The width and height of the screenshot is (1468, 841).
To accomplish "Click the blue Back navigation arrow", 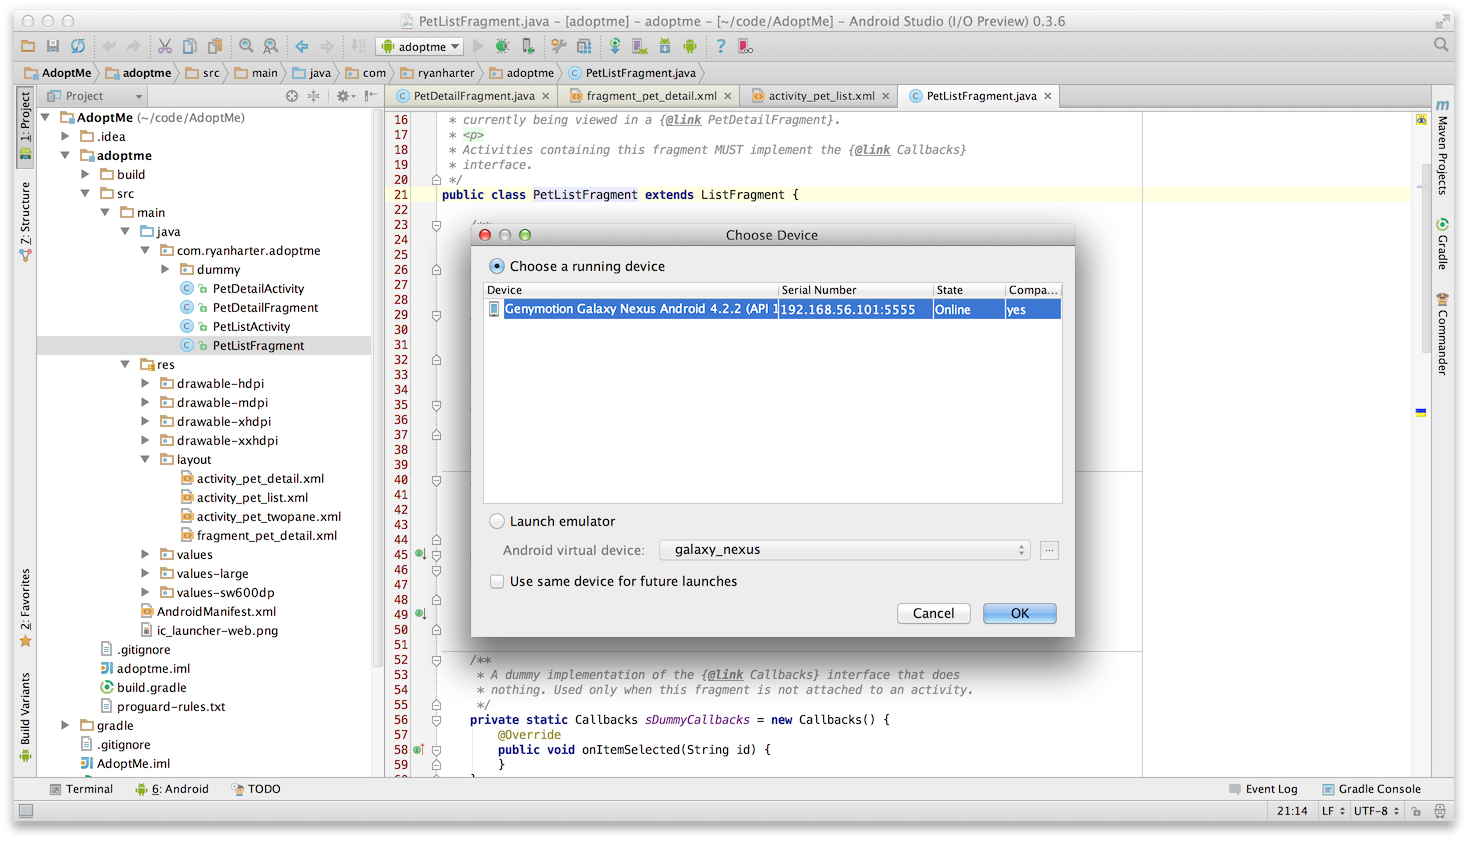I will [x=302, y=46].
